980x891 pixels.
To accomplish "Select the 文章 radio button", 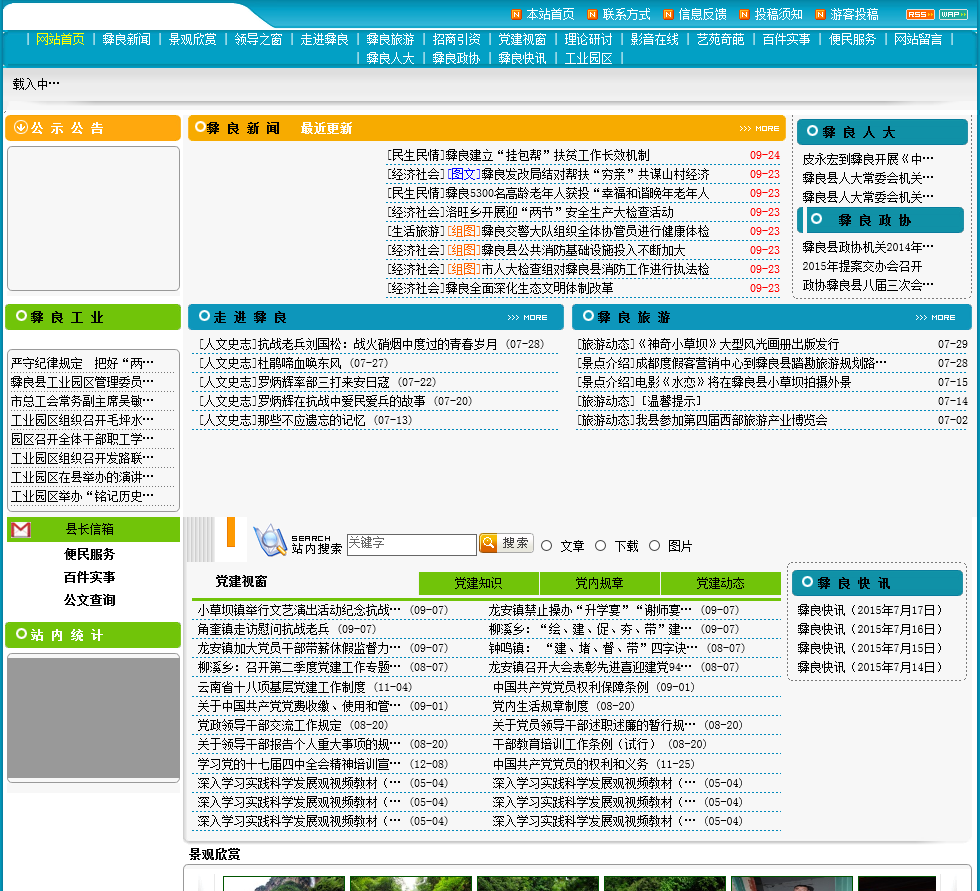I will click(547, 546).
